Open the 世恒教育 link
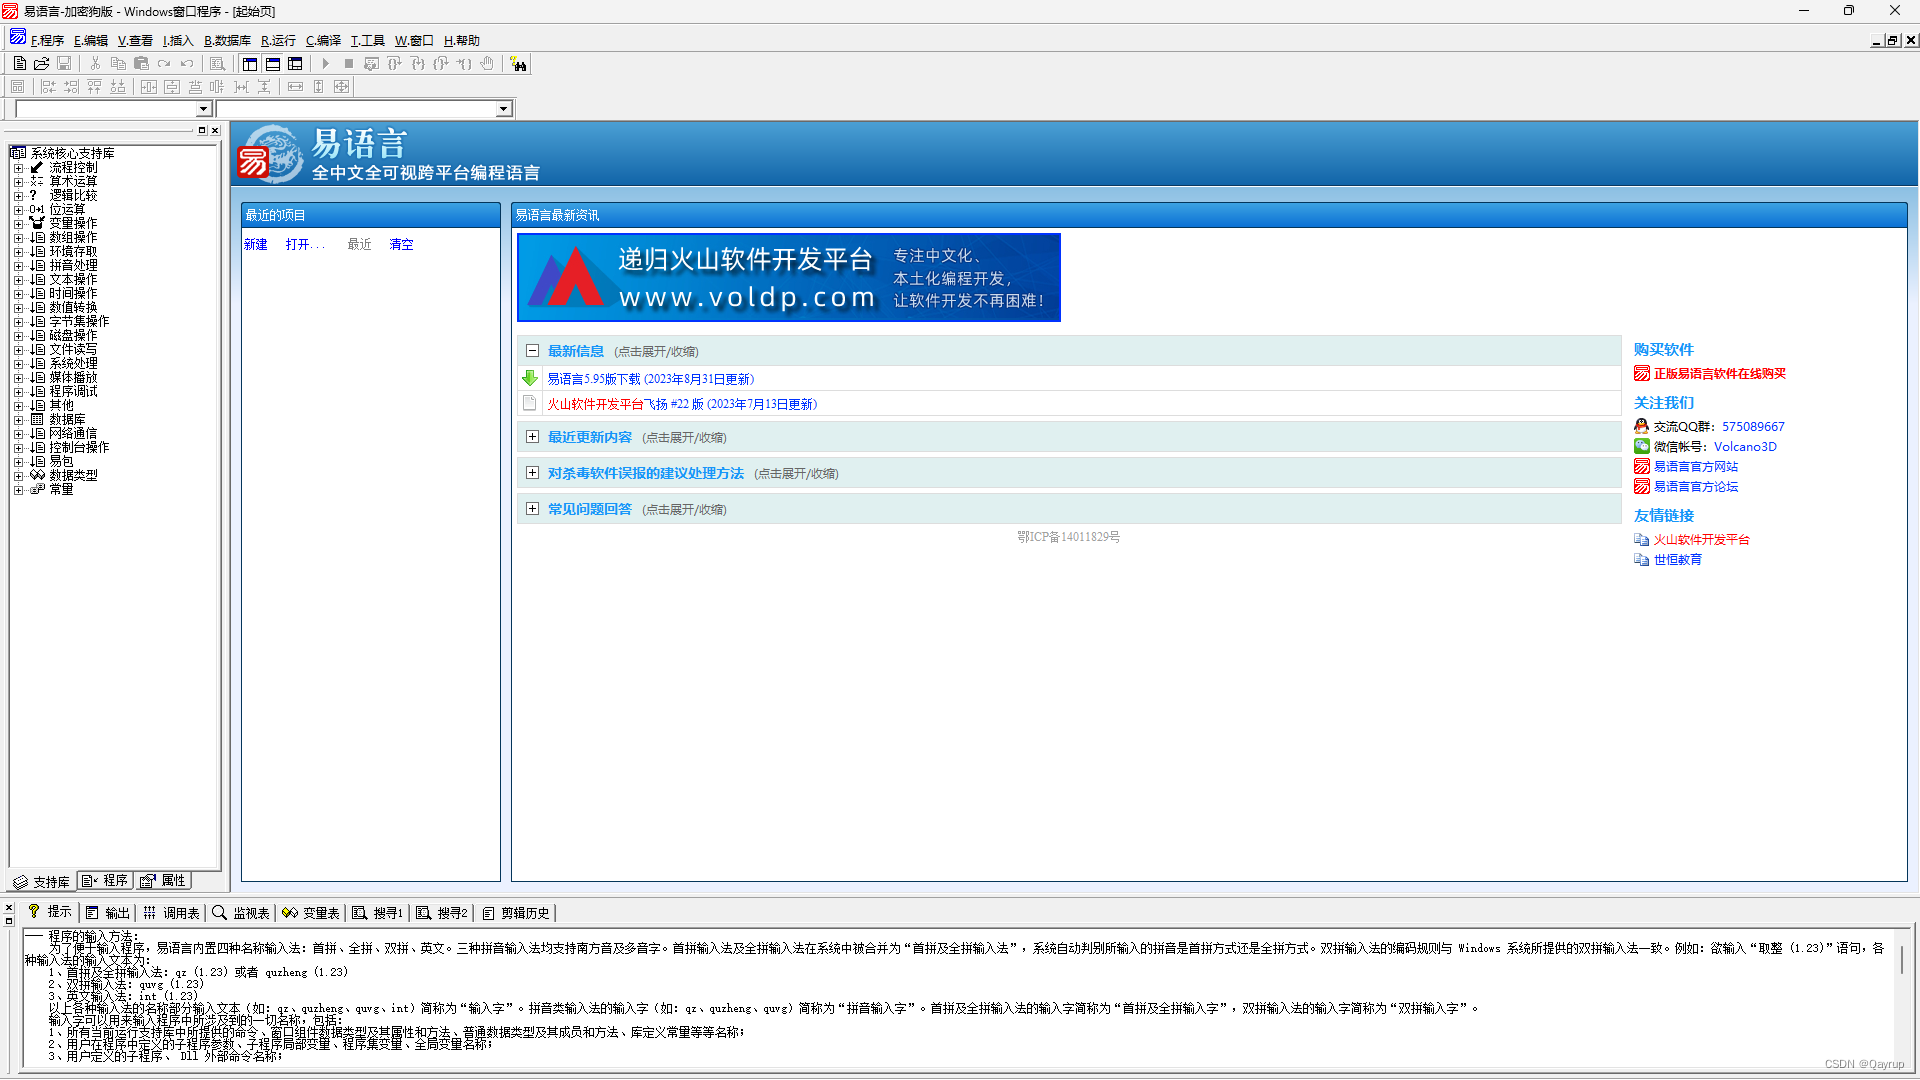This screenshot has width=1920, height=1080. tap(1677, 559)
